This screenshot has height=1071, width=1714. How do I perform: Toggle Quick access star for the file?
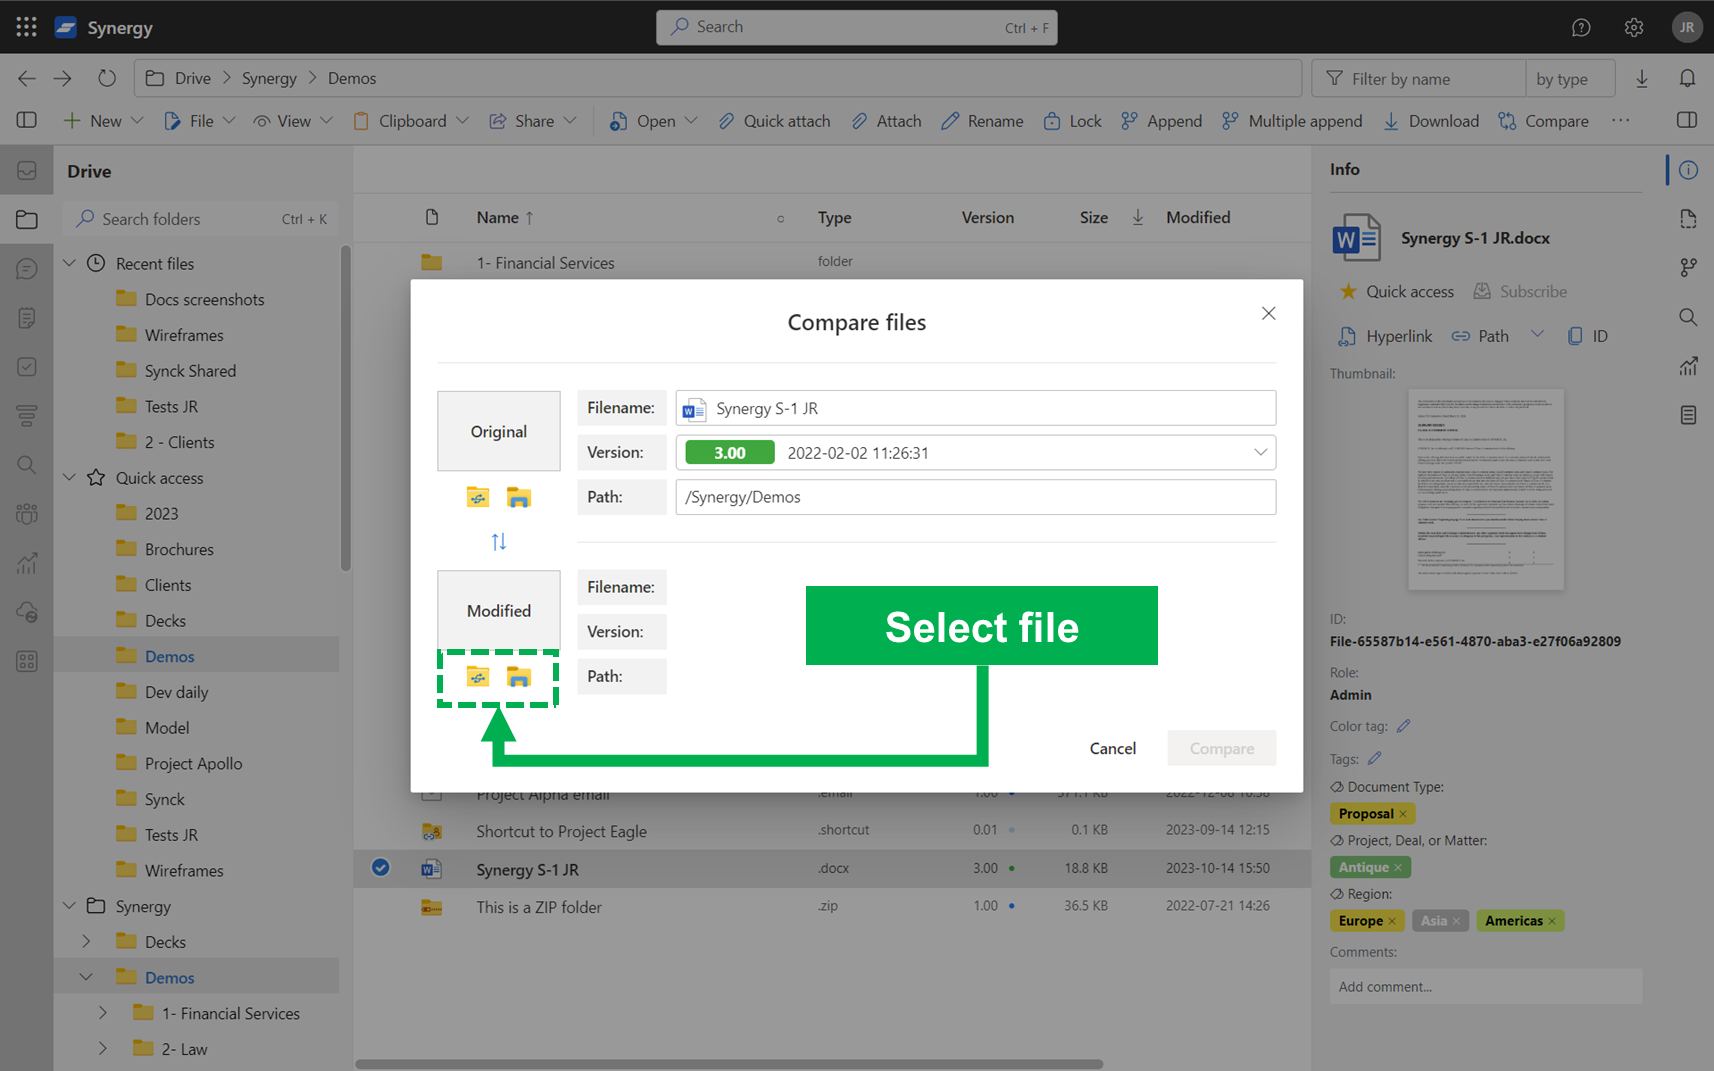click(1349, 291)
